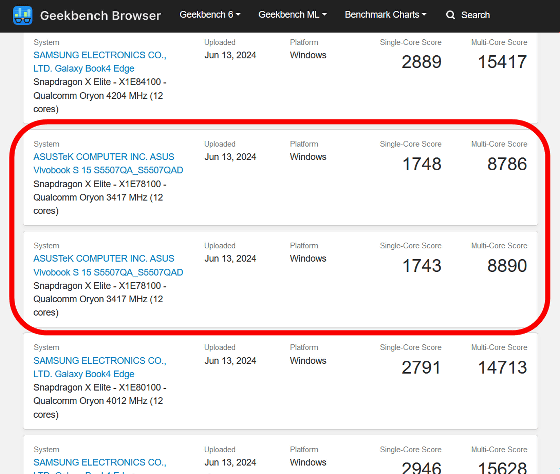Viewport: 560px width, 474px height.
Task: Select multi-core score 15417
Action: point(502,62)
